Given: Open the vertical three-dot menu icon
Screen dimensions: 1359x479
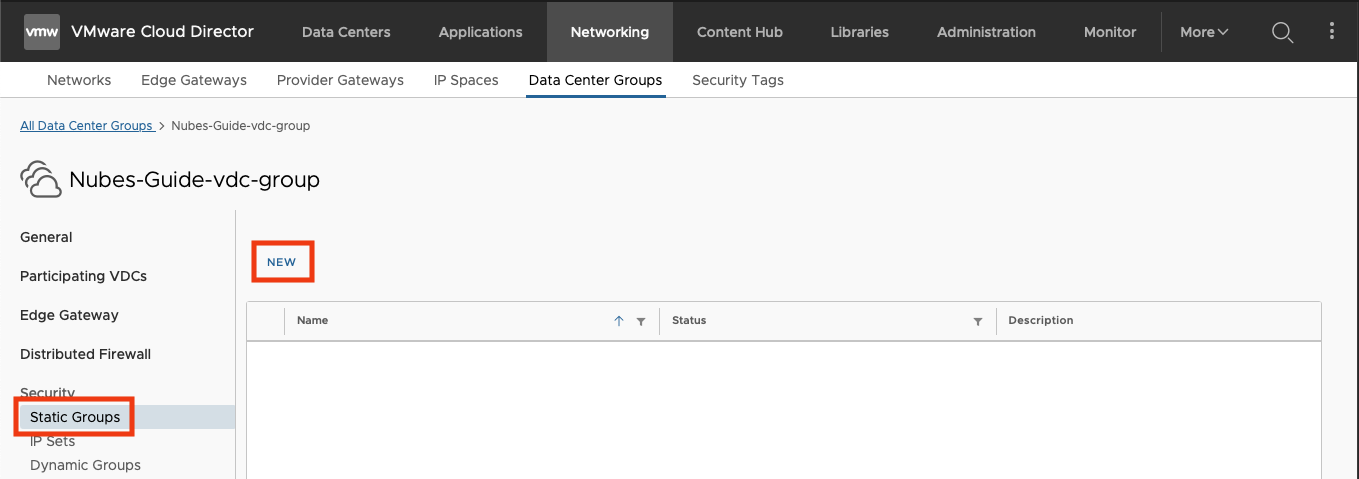Looking at the screenshot, I should 1332,31.
